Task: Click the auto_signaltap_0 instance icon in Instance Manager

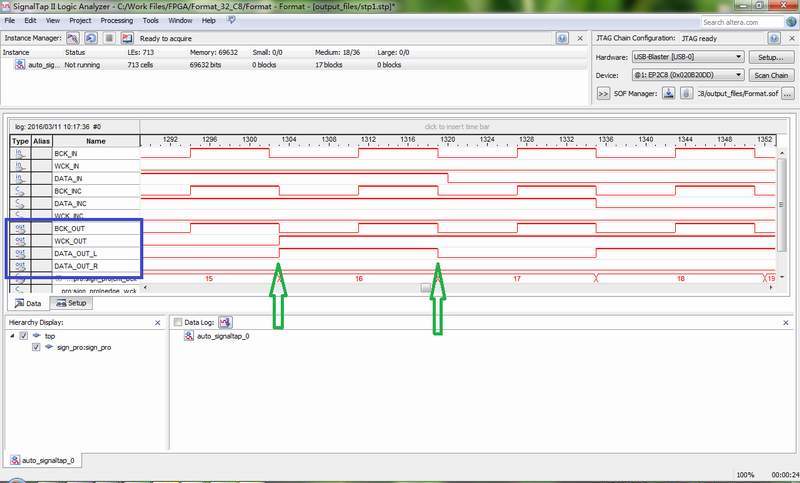Action: pos(20,65)
